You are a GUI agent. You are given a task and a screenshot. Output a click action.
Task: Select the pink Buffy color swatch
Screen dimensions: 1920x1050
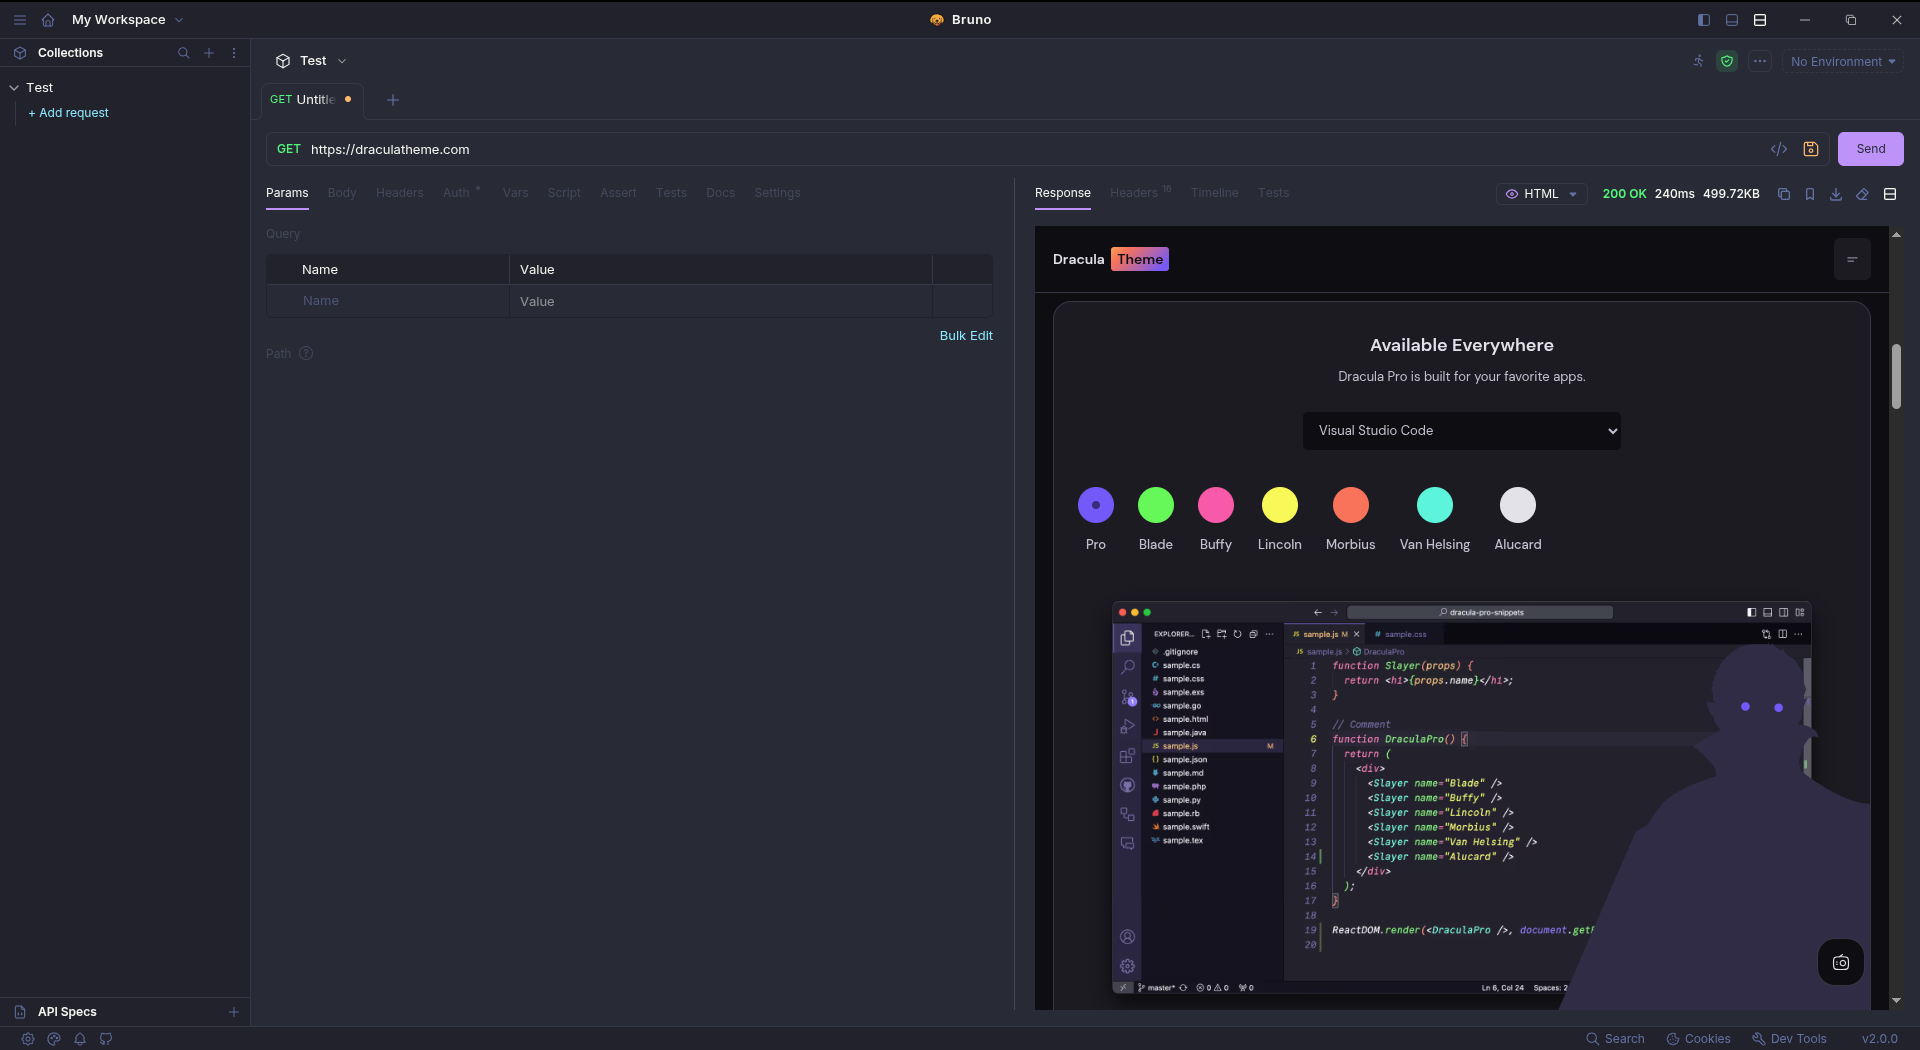tap(1216, 505)
